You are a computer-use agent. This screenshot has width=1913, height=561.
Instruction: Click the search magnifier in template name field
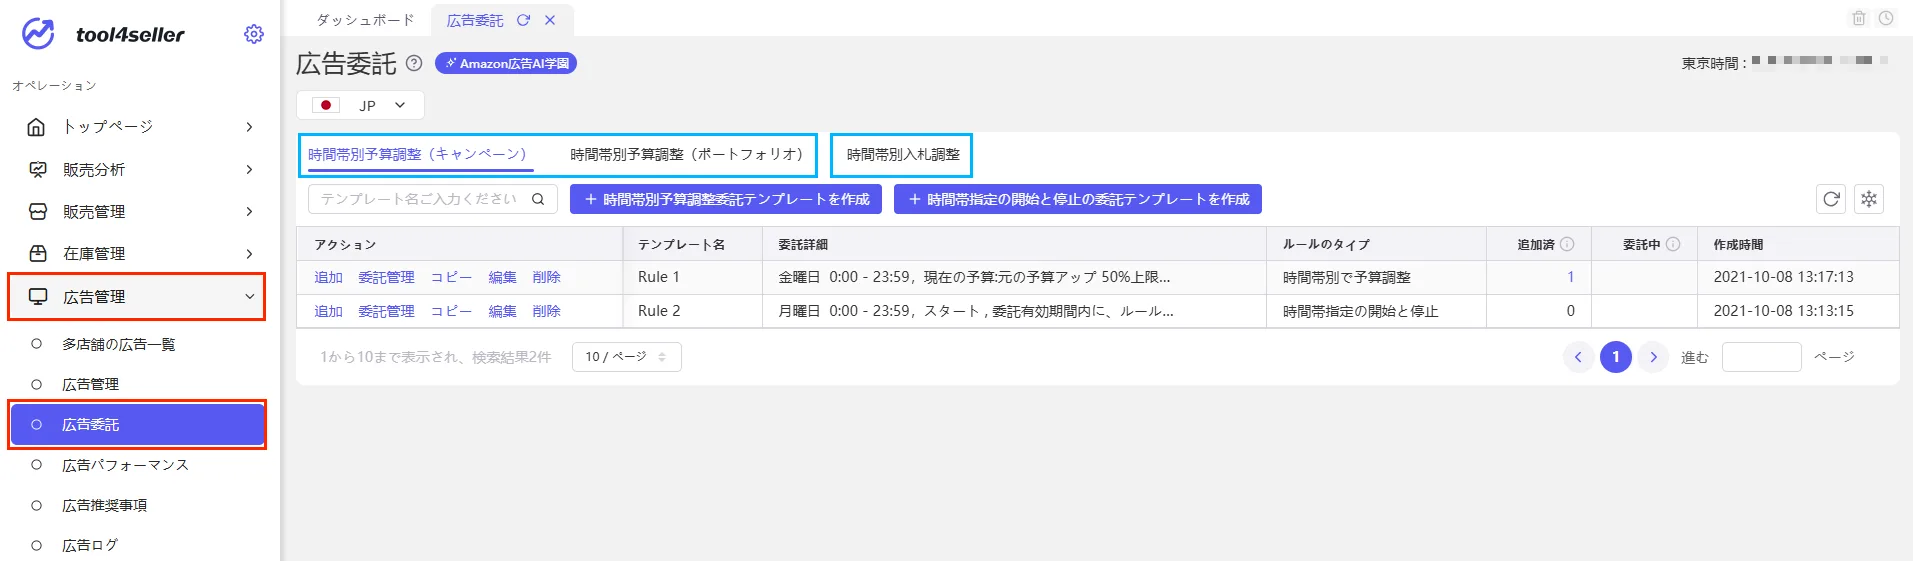(538, 199)
